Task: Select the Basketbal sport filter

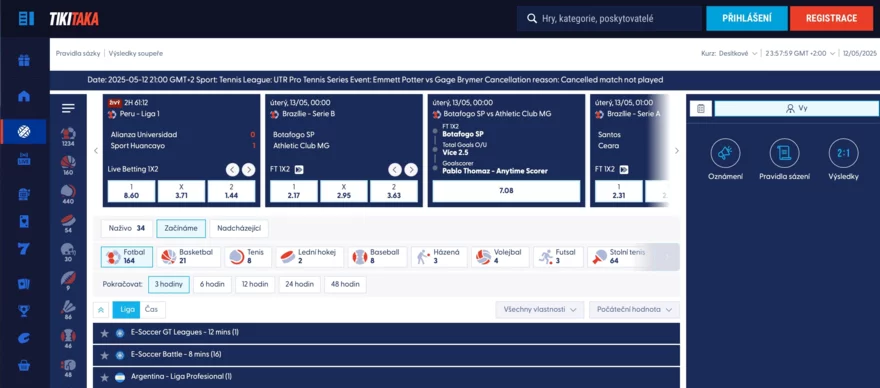Action: [x=189, y=257]
